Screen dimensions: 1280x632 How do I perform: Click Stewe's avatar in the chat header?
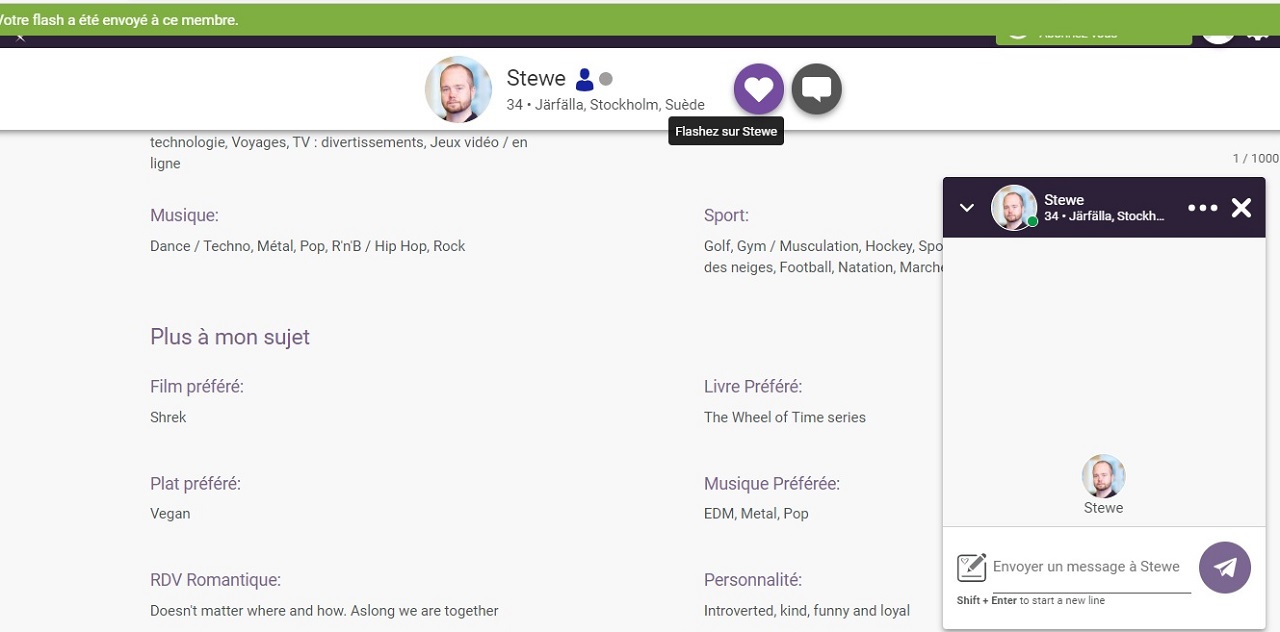click(x=1014, y=208)
